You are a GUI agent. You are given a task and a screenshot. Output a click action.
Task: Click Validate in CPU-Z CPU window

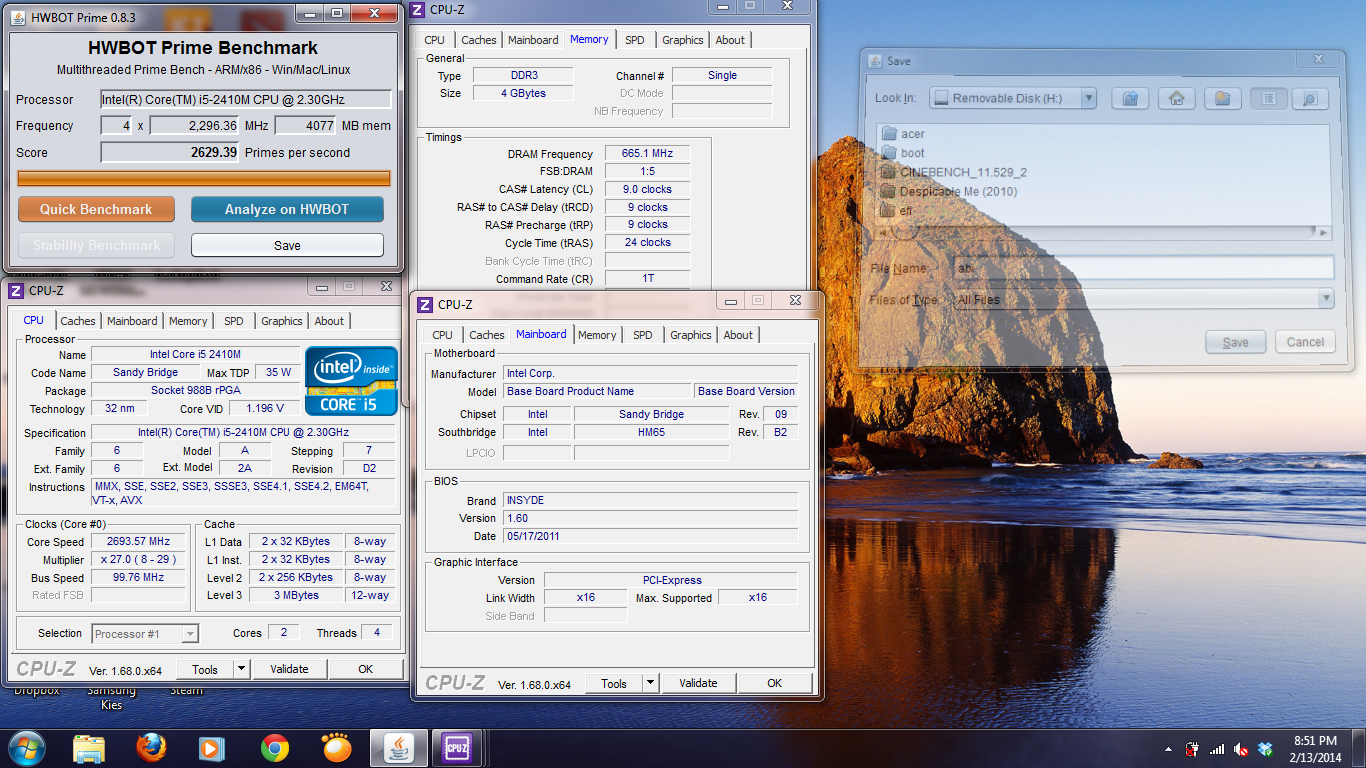290,669
